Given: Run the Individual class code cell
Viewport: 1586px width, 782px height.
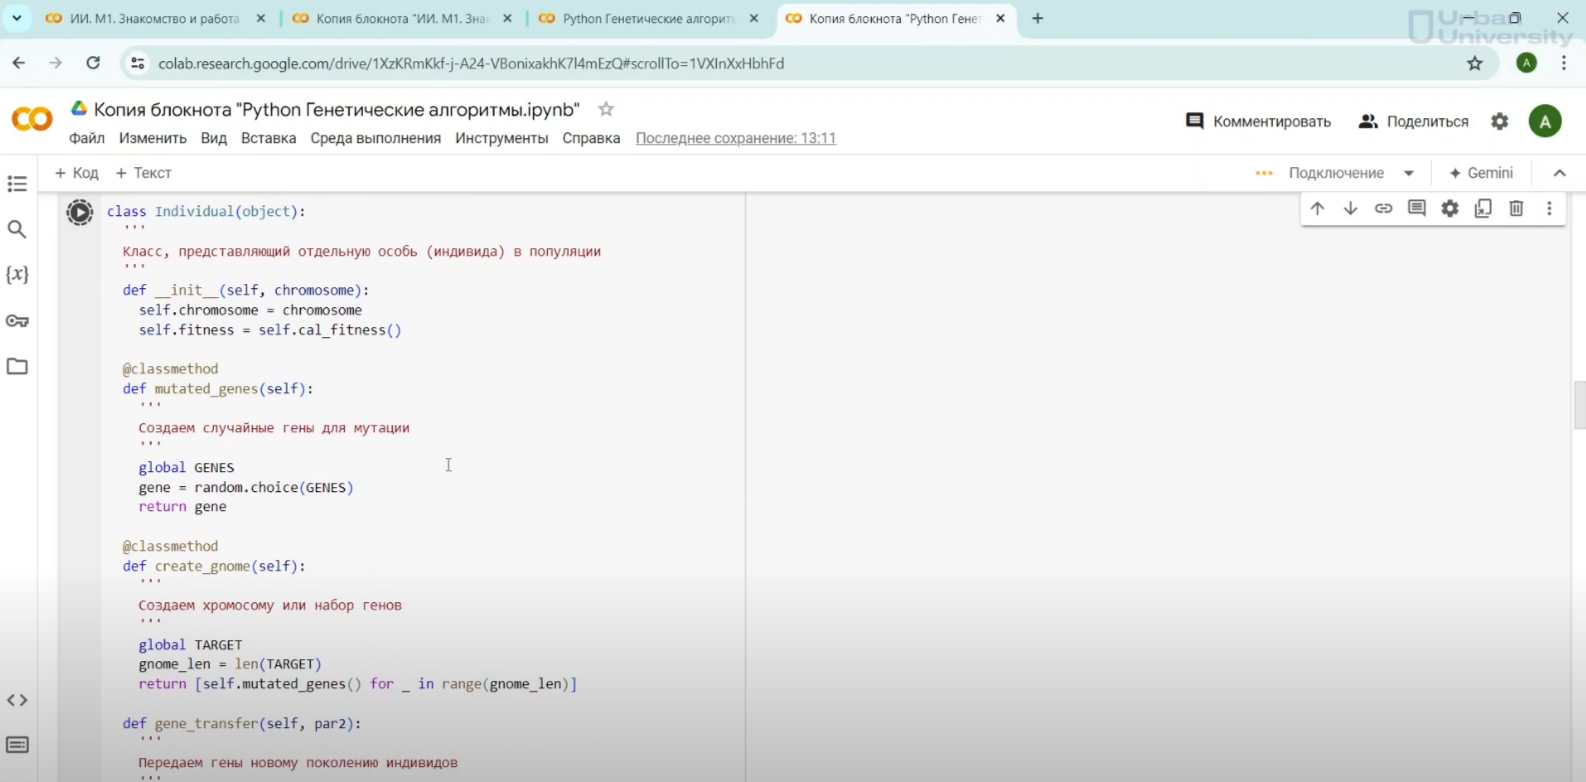Looking at the screenshot, I should pos(80,212).
